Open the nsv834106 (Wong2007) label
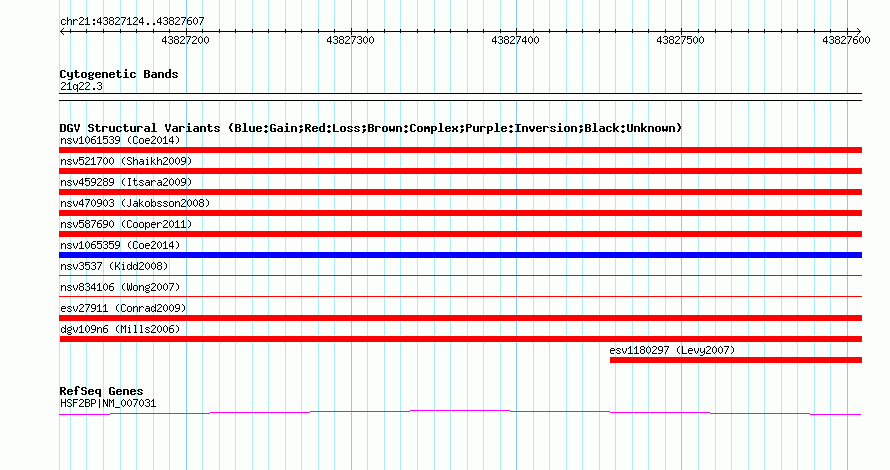890x470 pixels. 120,287
